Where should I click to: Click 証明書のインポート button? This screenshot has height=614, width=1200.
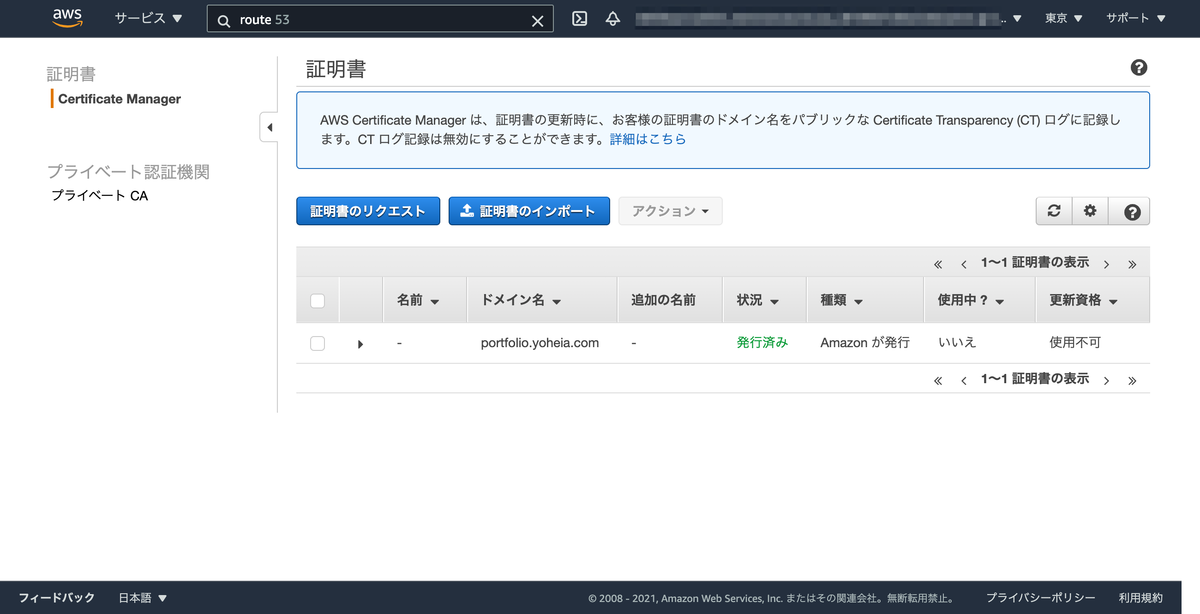[x=529, y=211]
